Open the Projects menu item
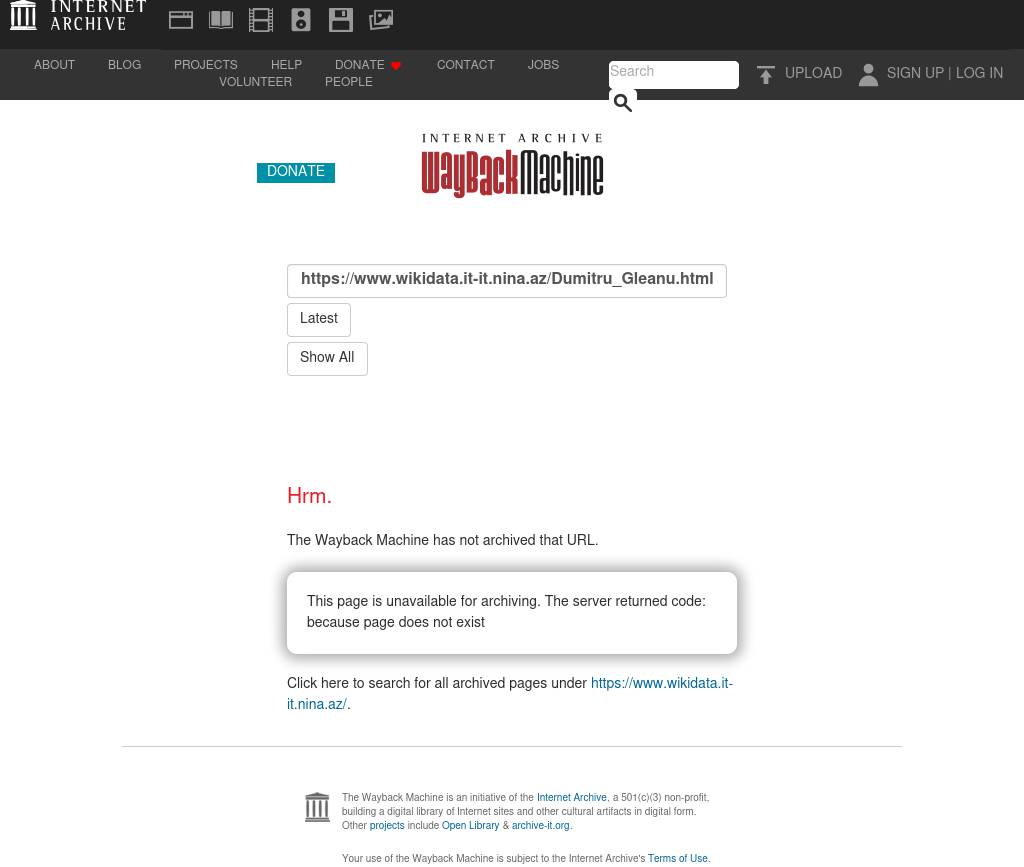This screenshot has height=867, width=1024. pos(205,66)
